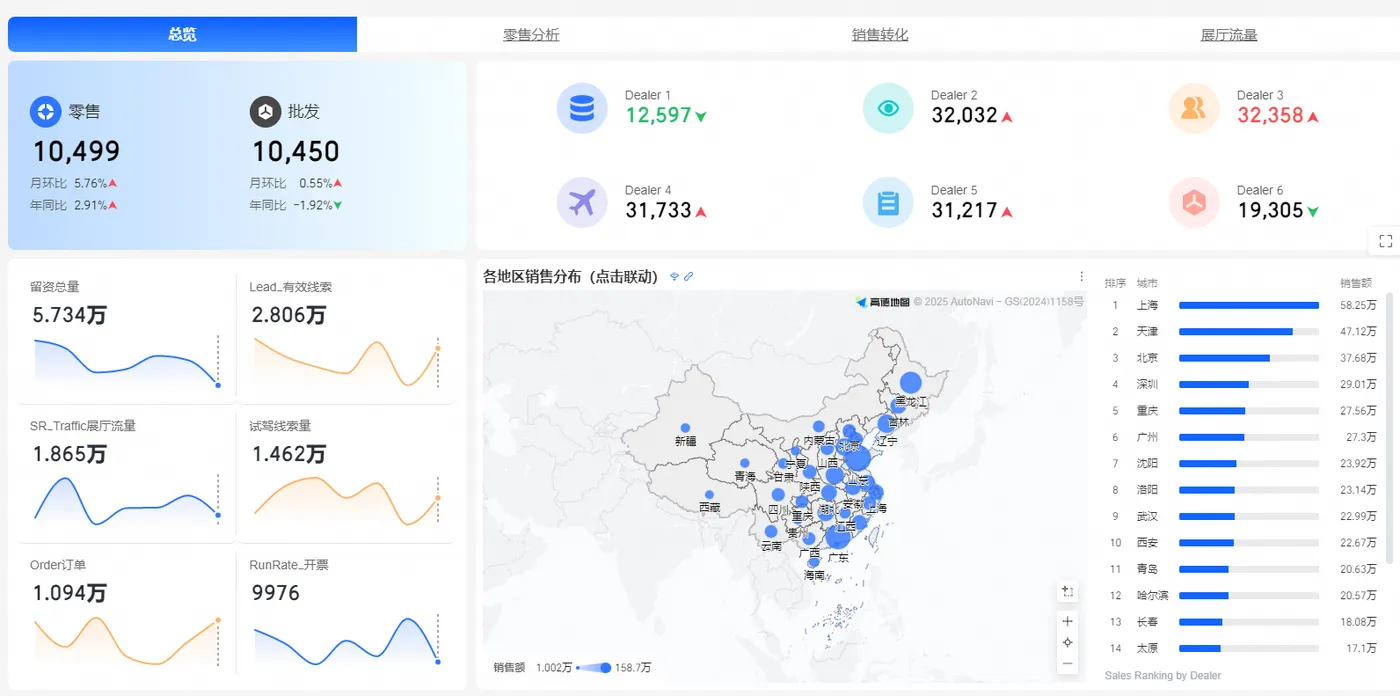This screenshot has height=696, width=1400.
Task: Click Dealer 2 eye icon
Action: (888, 108)
